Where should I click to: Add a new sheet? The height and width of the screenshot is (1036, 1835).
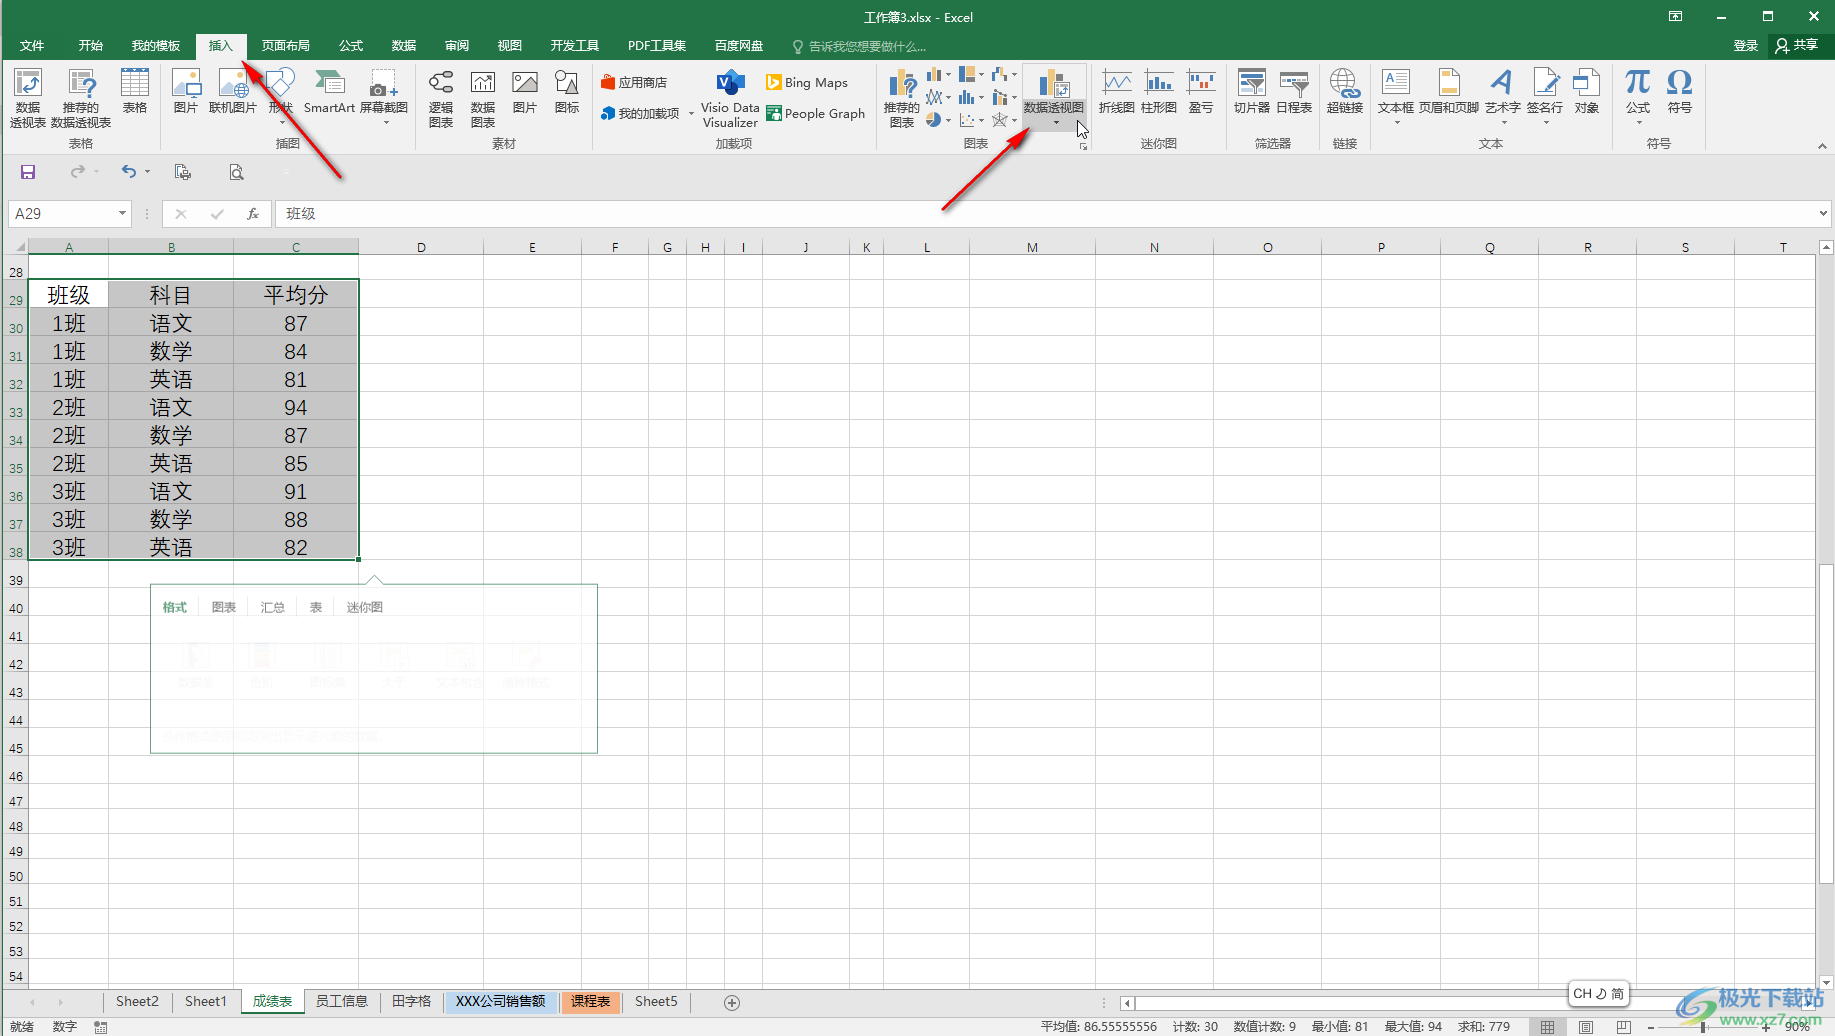pos(732,1003)
